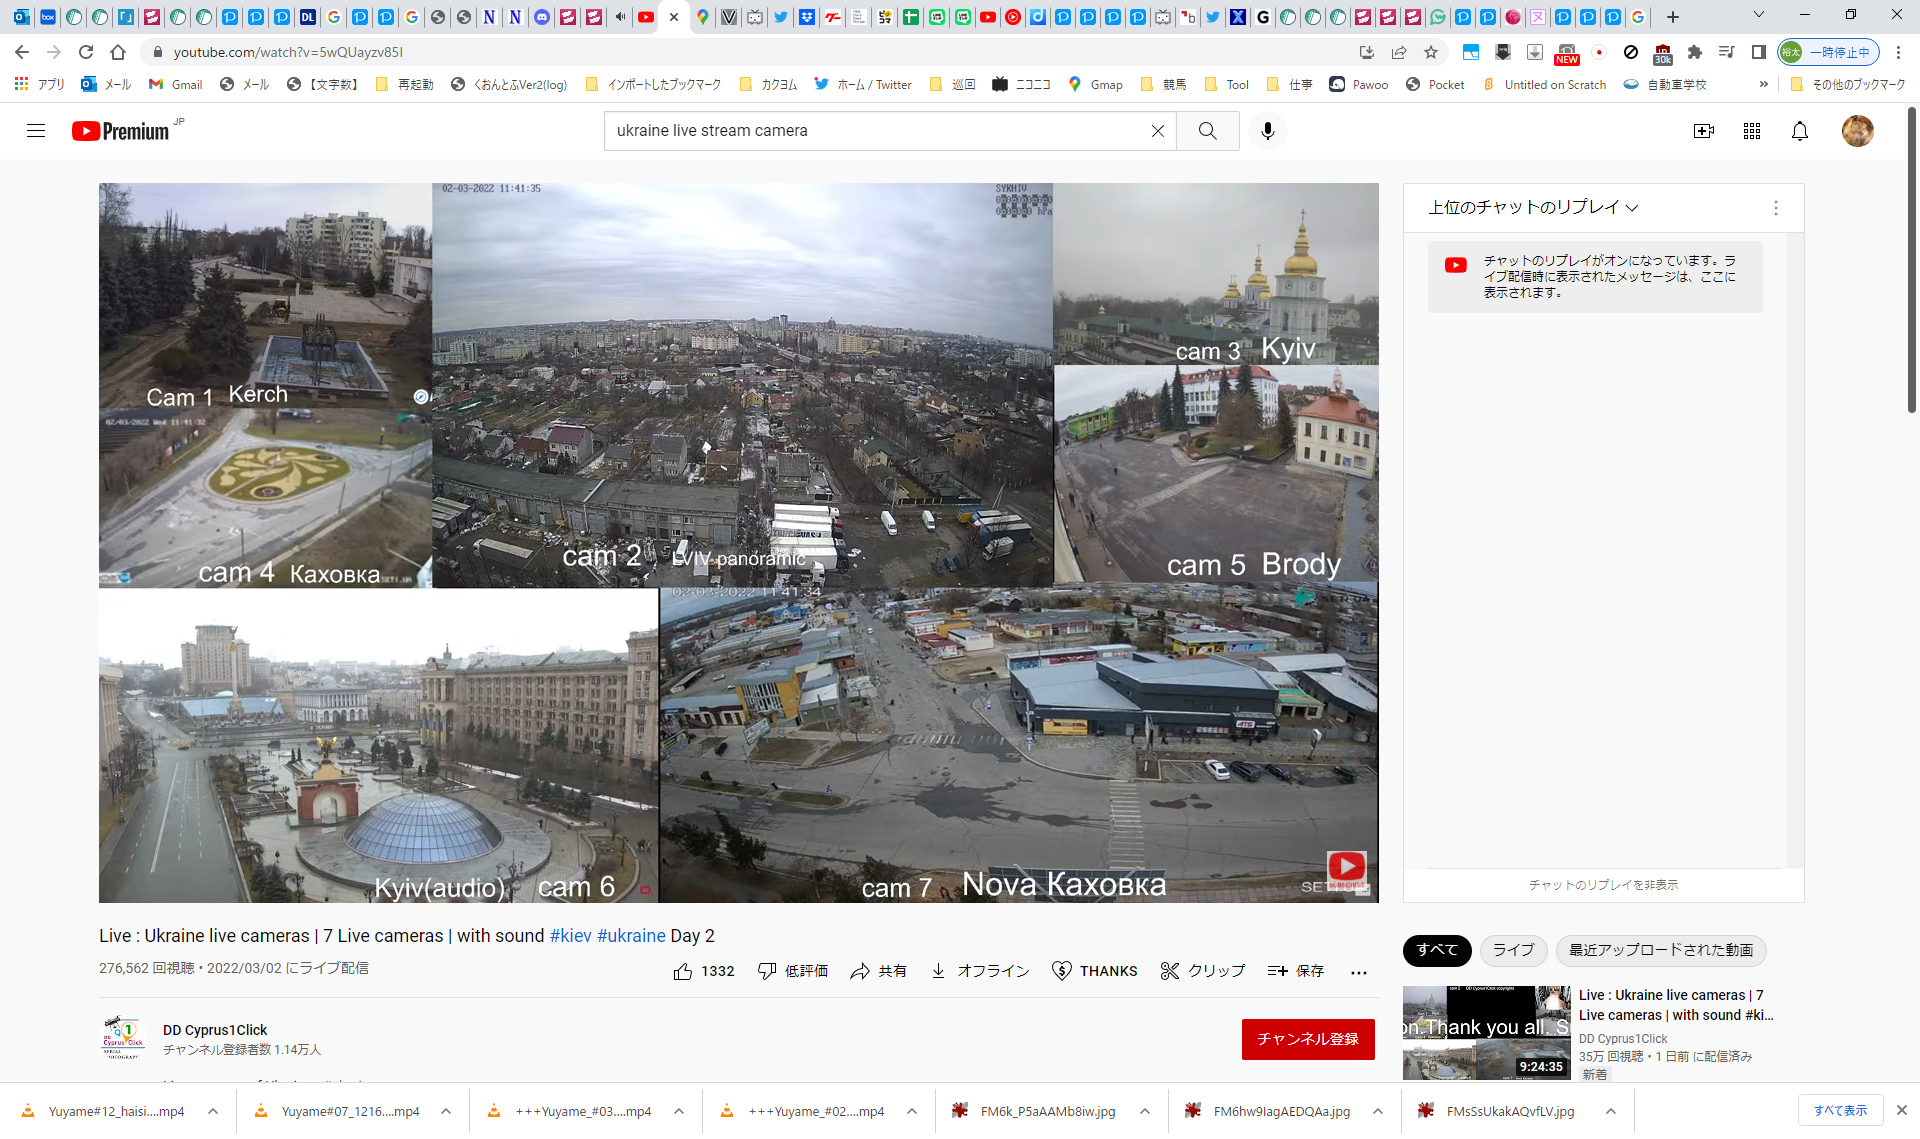
Task: Select the ライブ filter chip
Action: pyautogui.click(x=1512, y=950)
